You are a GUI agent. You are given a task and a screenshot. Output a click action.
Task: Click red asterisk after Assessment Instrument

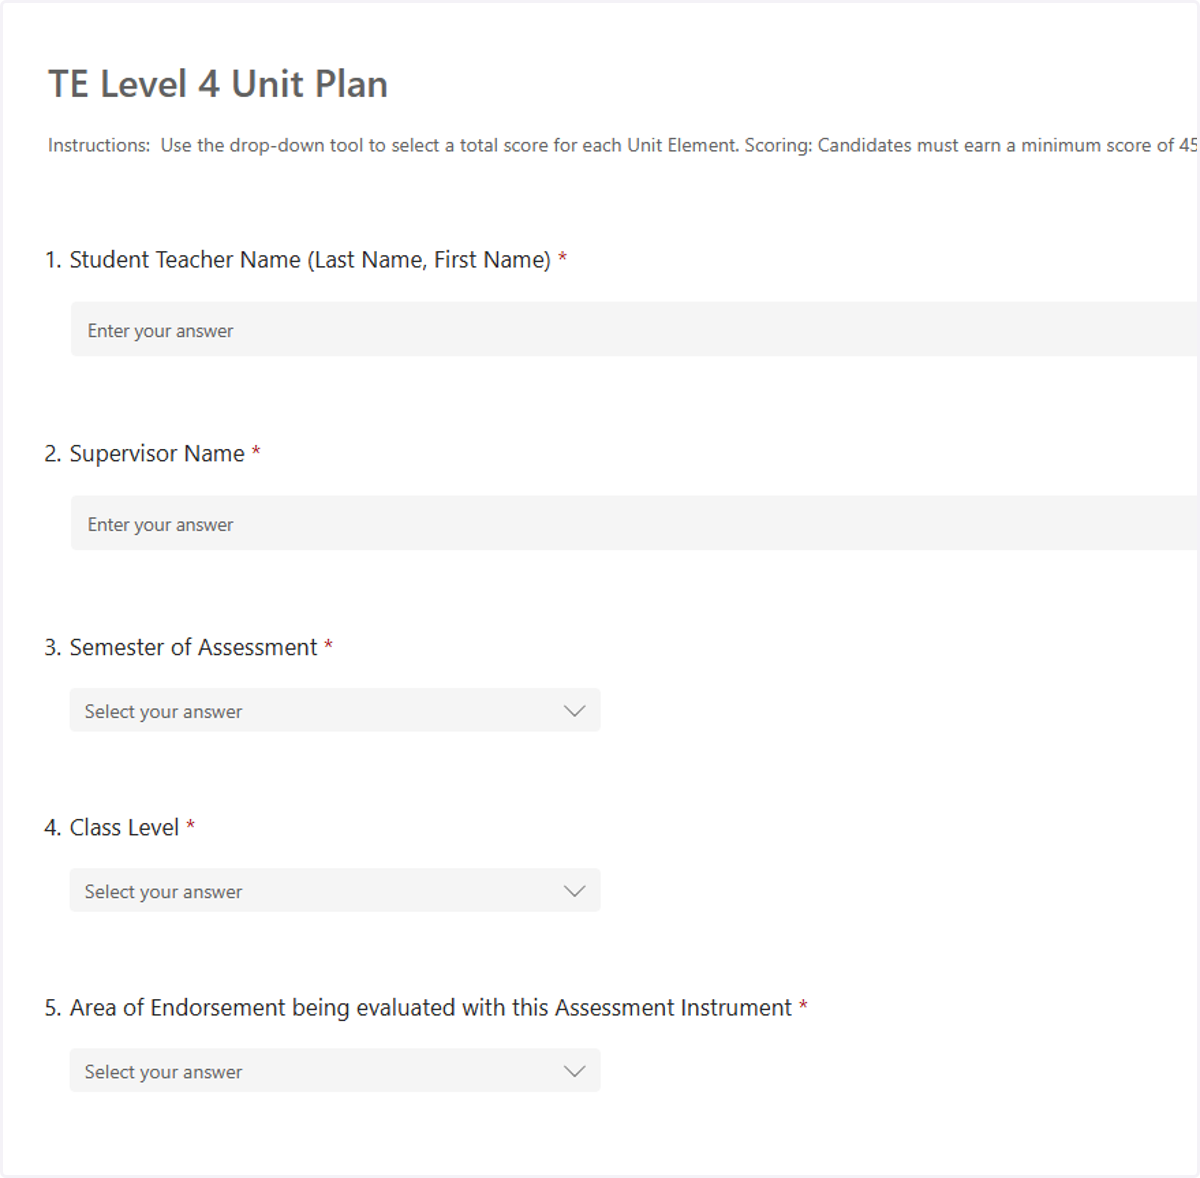[x=803, y=1006]
